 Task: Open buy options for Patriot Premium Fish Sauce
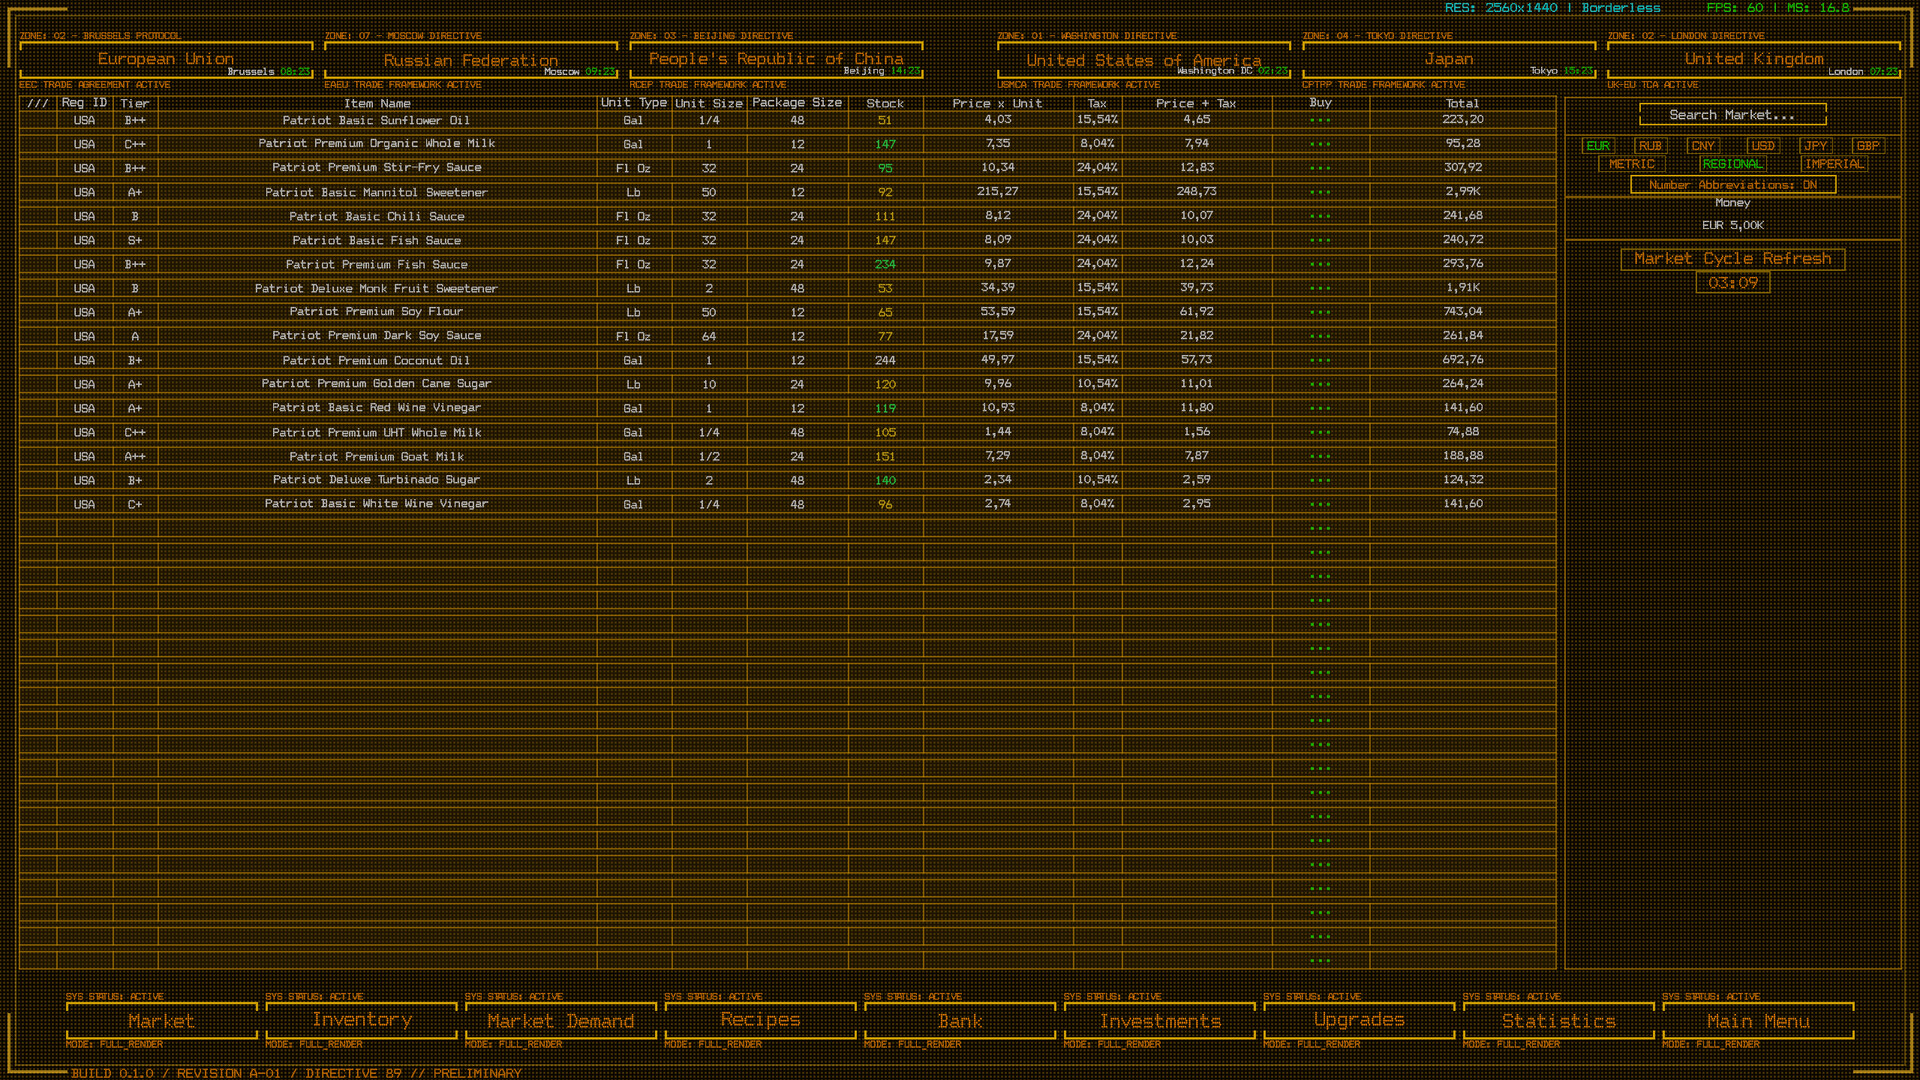(1320, 264)
